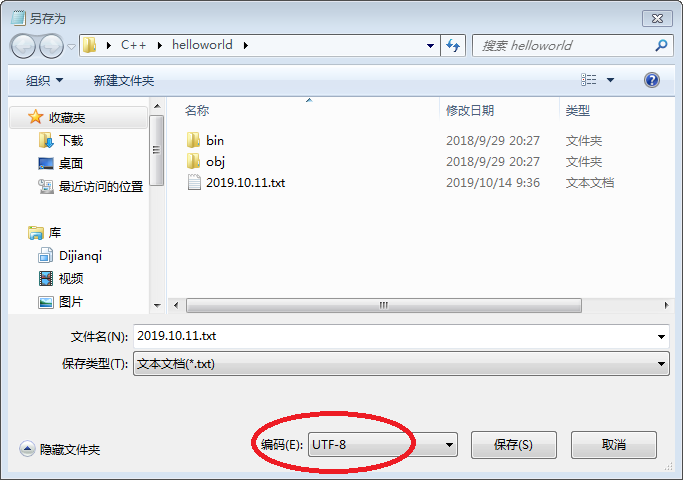Click the refresh icon beside address bar
The width and height of the screenshot is (683, 480).
tap(453, 45)
